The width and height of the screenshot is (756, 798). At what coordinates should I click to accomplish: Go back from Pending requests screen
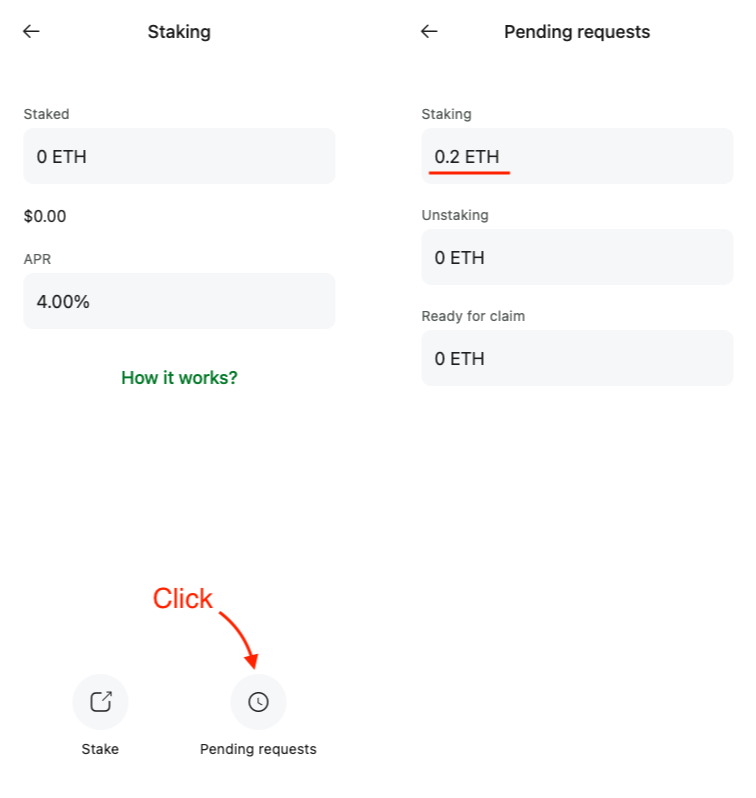[429, 32]
